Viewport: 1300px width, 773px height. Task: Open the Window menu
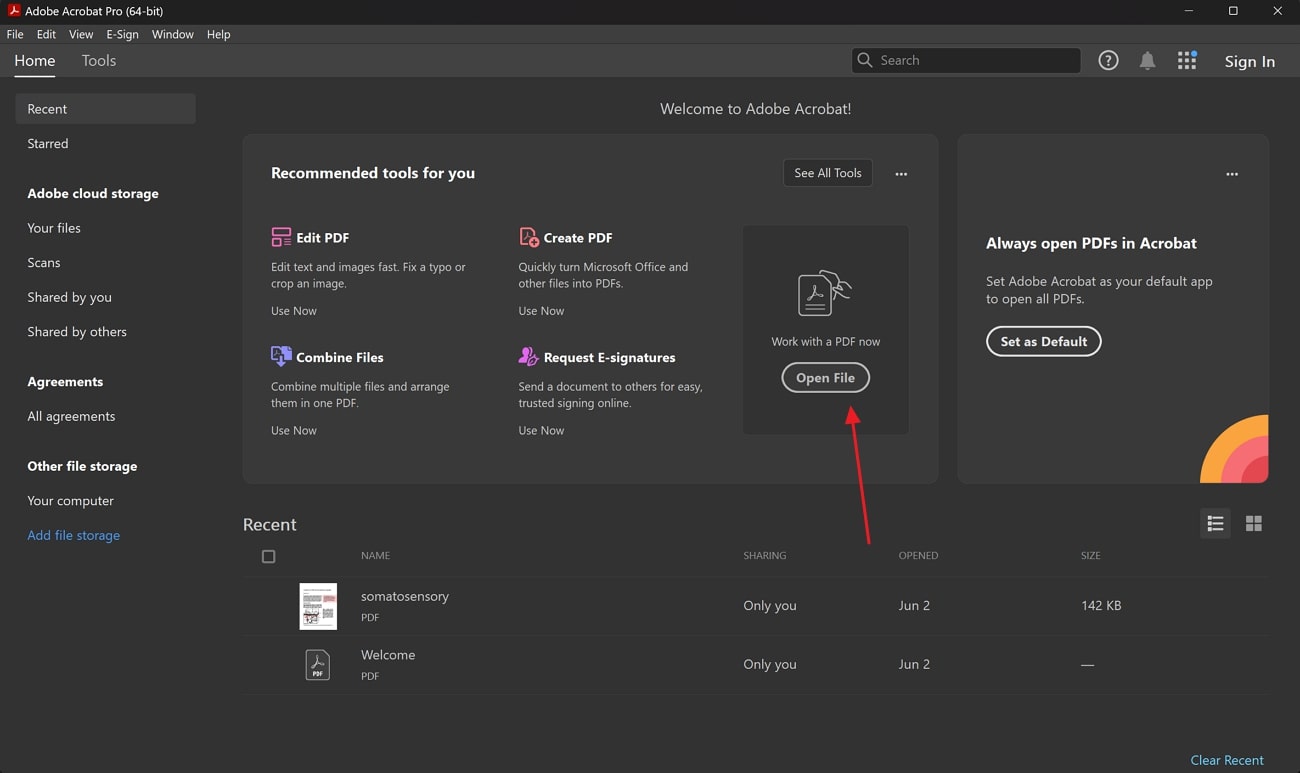point(173,34)
